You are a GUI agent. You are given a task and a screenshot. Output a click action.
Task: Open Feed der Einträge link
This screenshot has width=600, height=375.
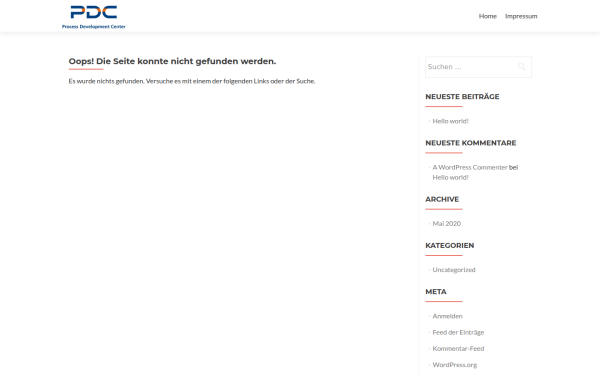tap(458, 333)
